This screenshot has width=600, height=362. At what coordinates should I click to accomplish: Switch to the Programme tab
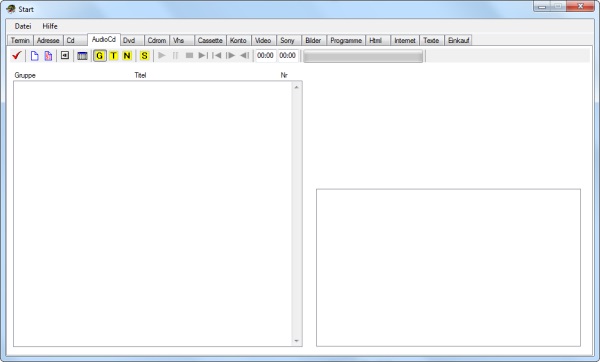pyautogui.click(x=346, y=40)
